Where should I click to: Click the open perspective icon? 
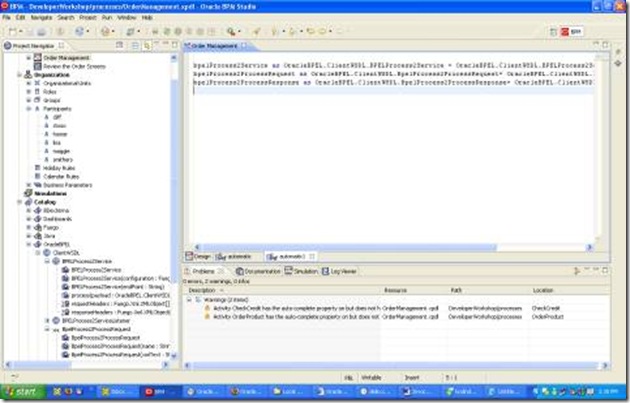[553, 31]
